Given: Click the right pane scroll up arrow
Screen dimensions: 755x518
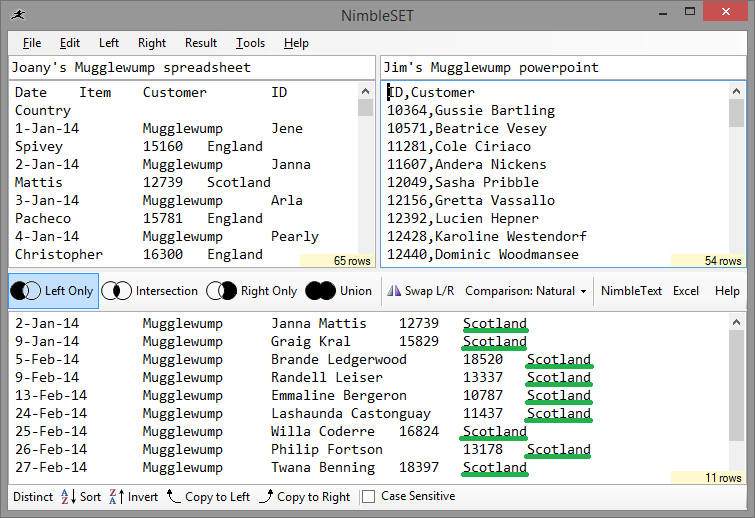Looking at the screenshot, I should (736, 91).
